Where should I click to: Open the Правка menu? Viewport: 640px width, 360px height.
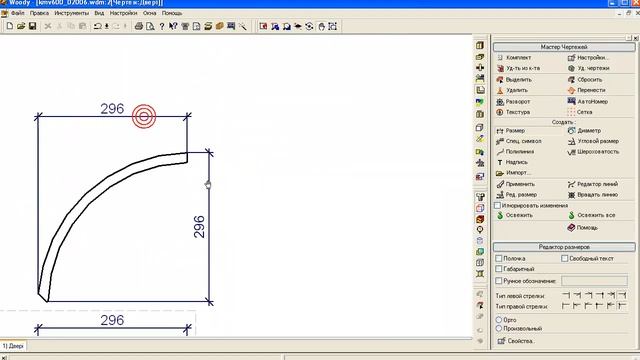coord(39,13)
